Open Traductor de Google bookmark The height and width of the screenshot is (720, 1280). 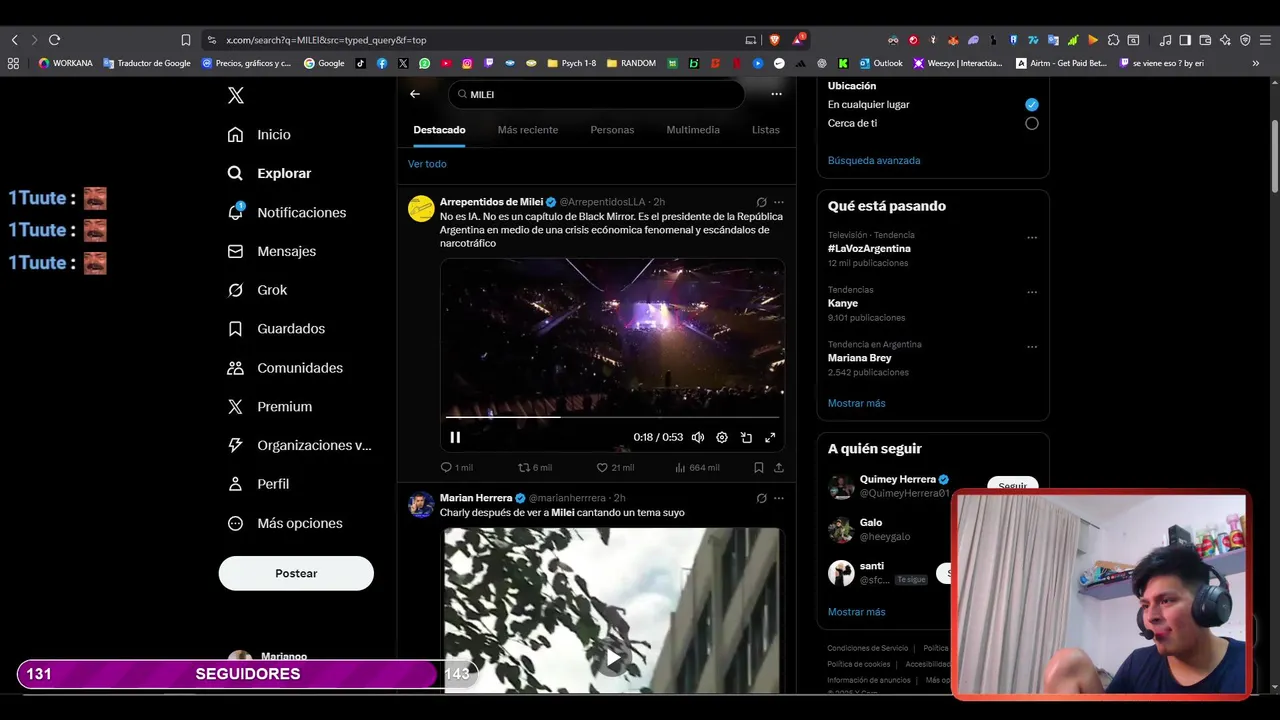coord(147,63)
